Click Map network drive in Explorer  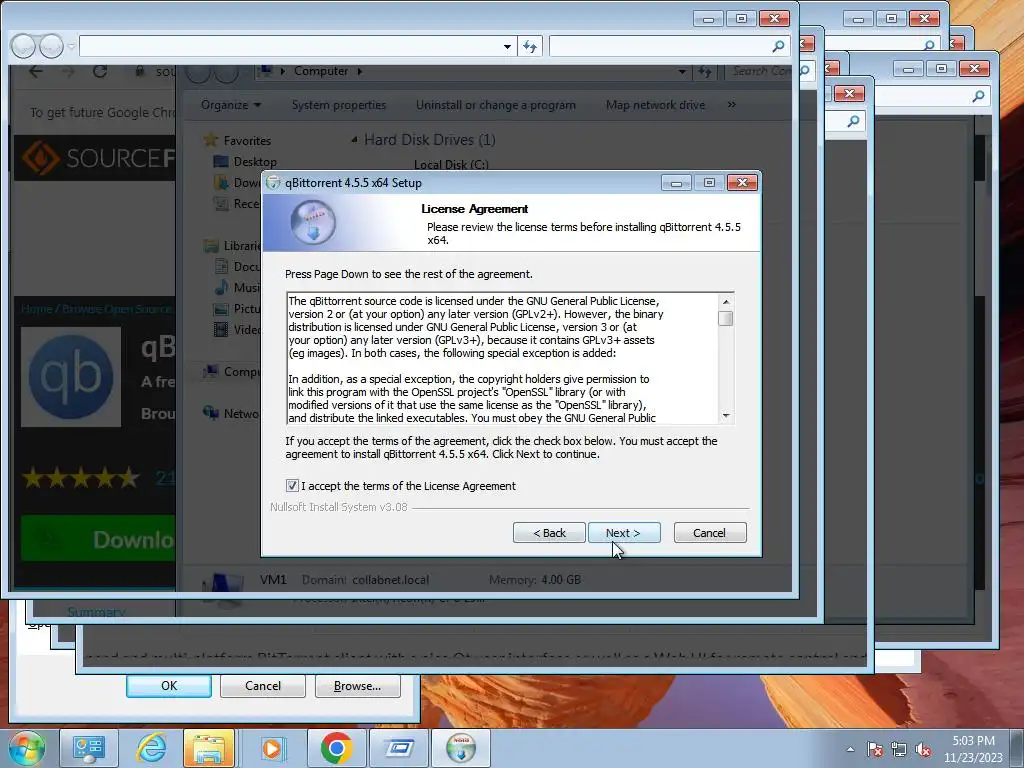pyautogui.click(x=655, y=105)
